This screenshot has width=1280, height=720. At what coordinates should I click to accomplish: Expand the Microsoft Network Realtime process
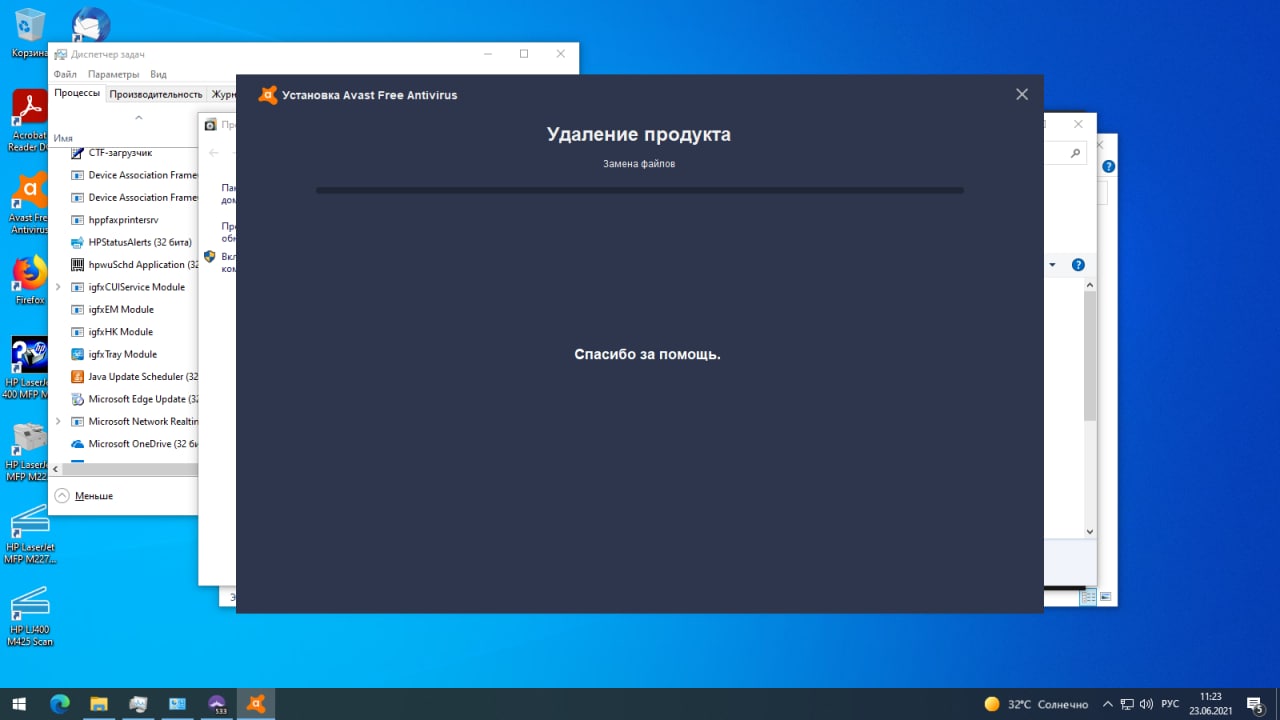pos(58,422)
